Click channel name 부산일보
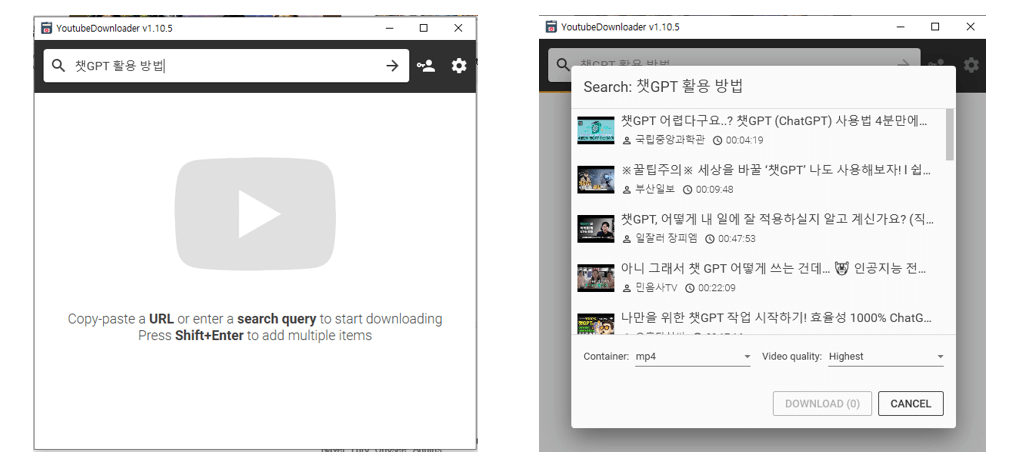Screen dimensions: 1010x470 tap(654, 189)
